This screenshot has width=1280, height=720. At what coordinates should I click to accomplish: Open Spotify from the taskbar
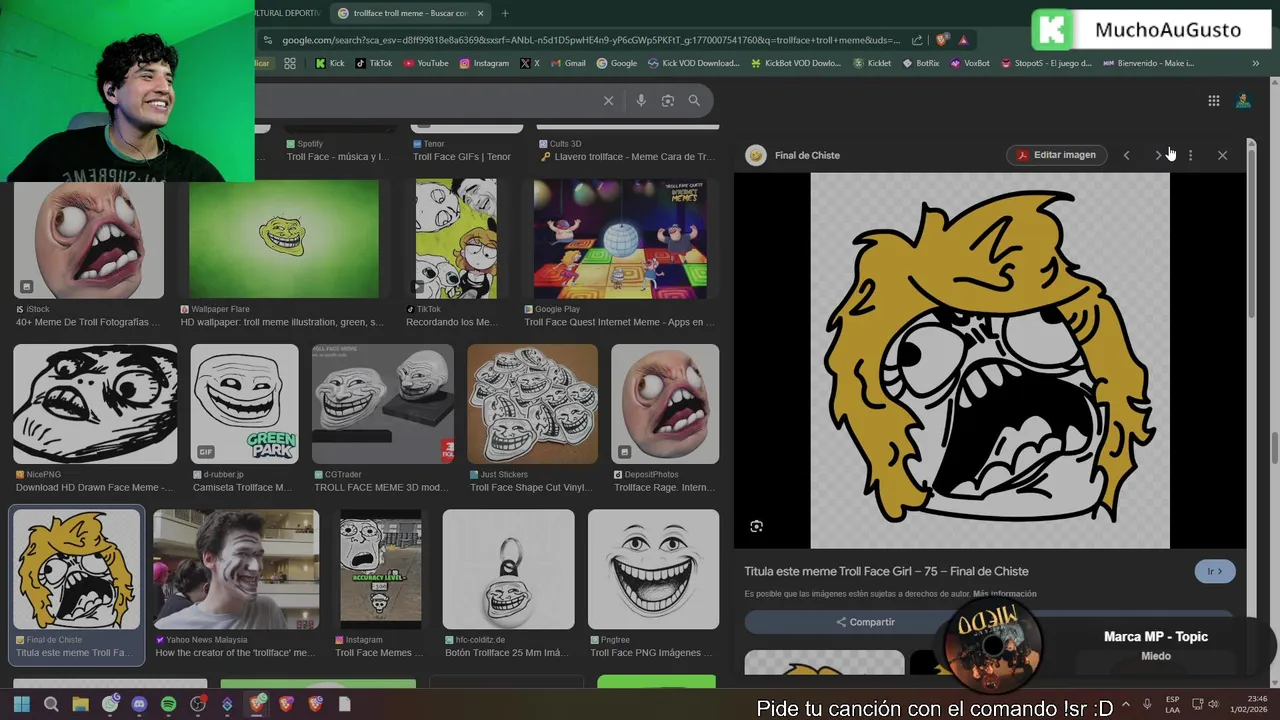(x=168, y=705)
